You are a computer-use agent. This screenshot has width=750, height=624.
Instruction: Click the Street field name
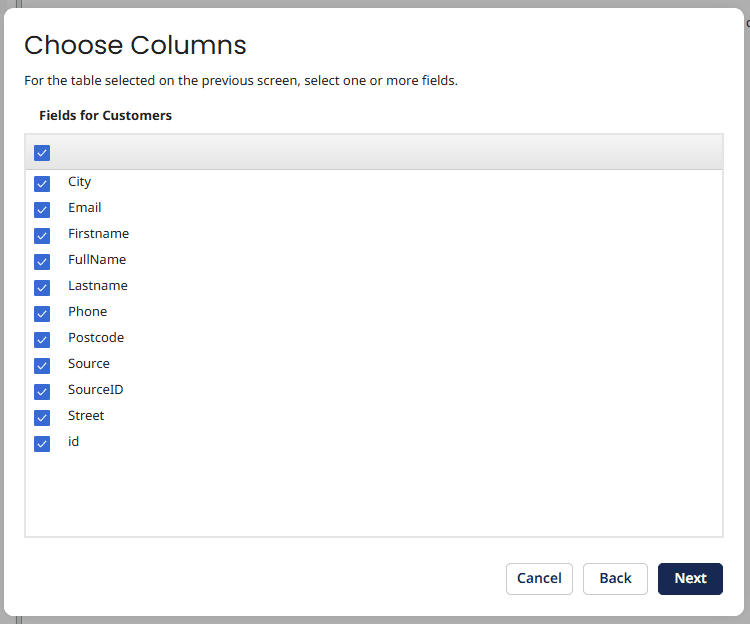click(x=86, y=416)
